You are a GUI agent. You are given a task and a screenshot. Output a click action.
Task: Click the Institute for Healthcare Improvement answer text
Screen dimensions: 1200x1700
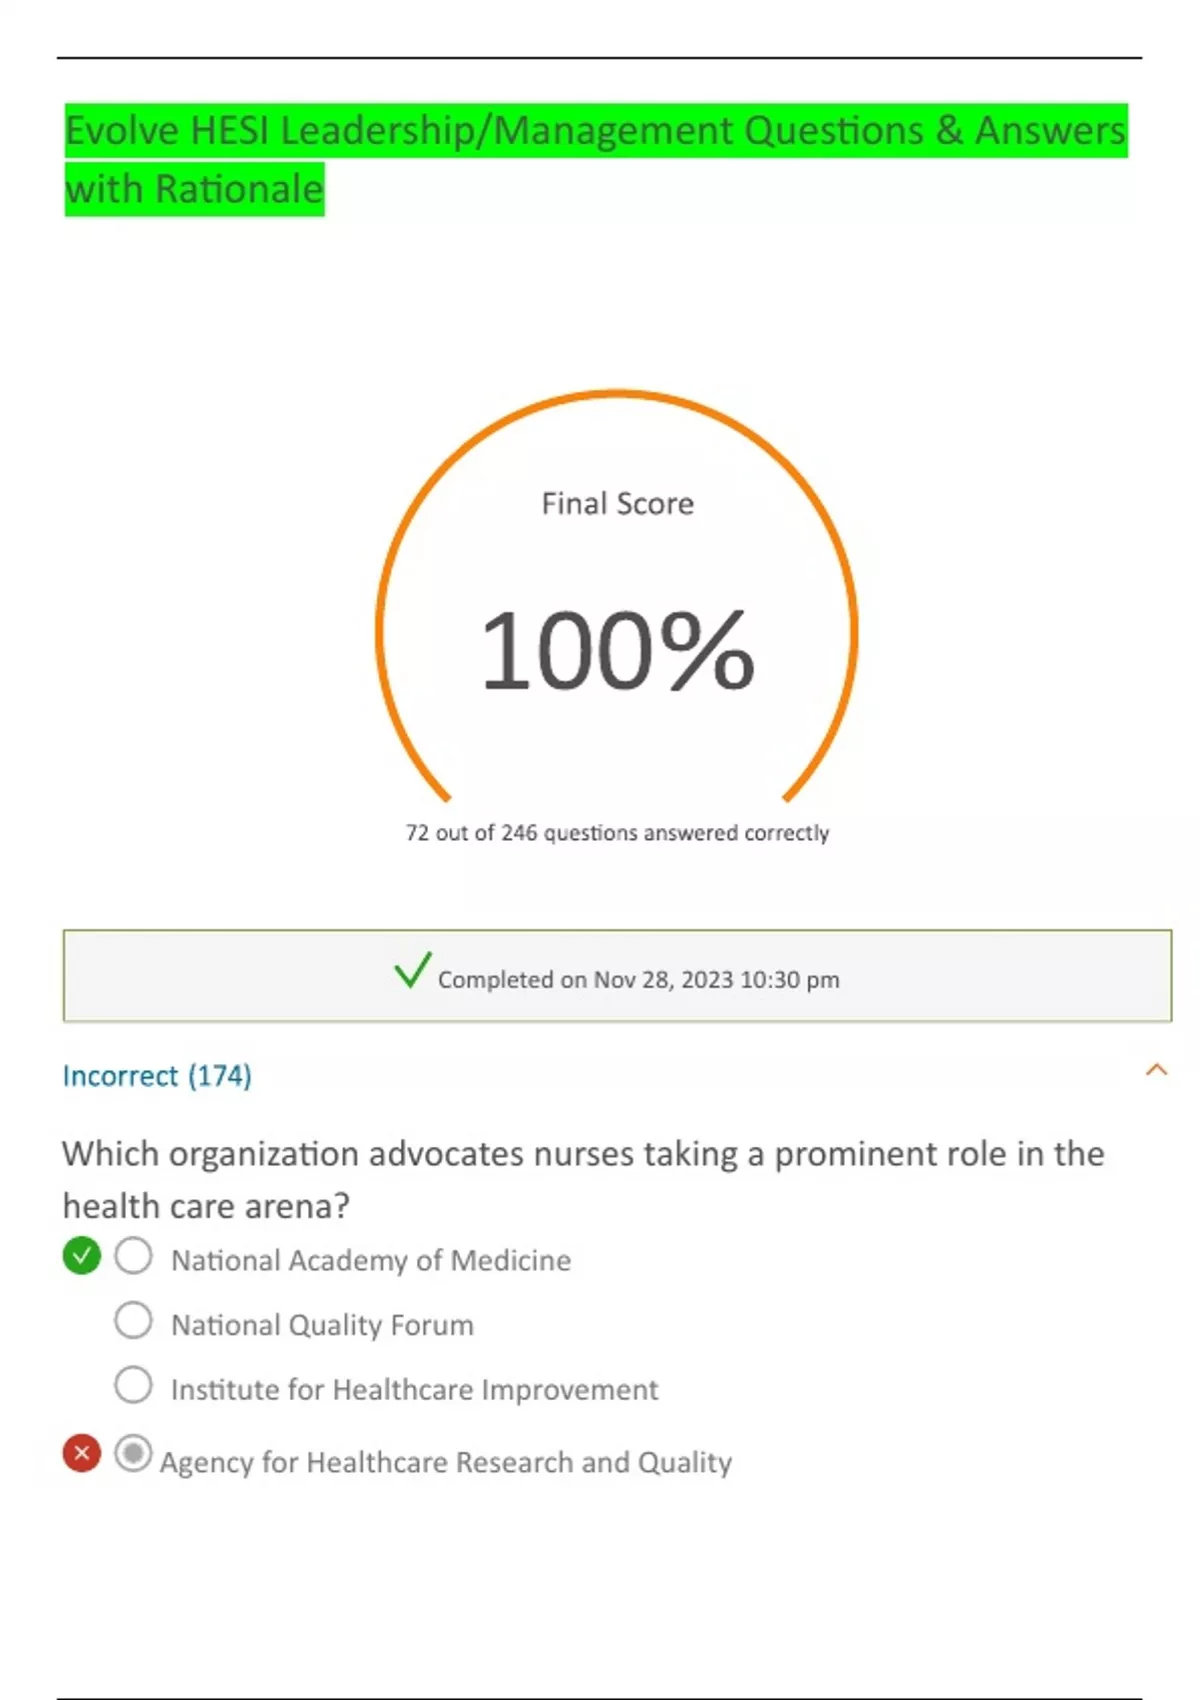point(414,1390)
